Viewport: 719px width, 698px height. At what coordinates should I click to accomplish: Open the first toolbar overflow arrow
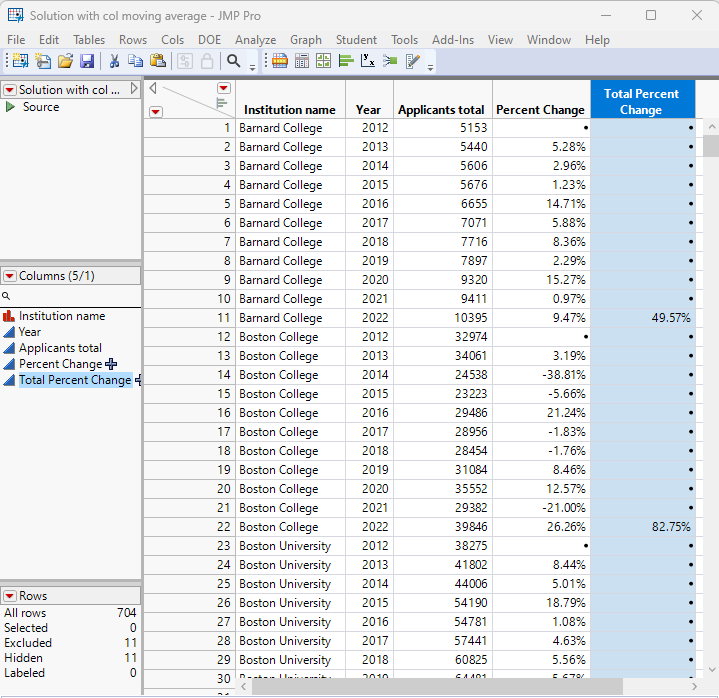[252, 68]
